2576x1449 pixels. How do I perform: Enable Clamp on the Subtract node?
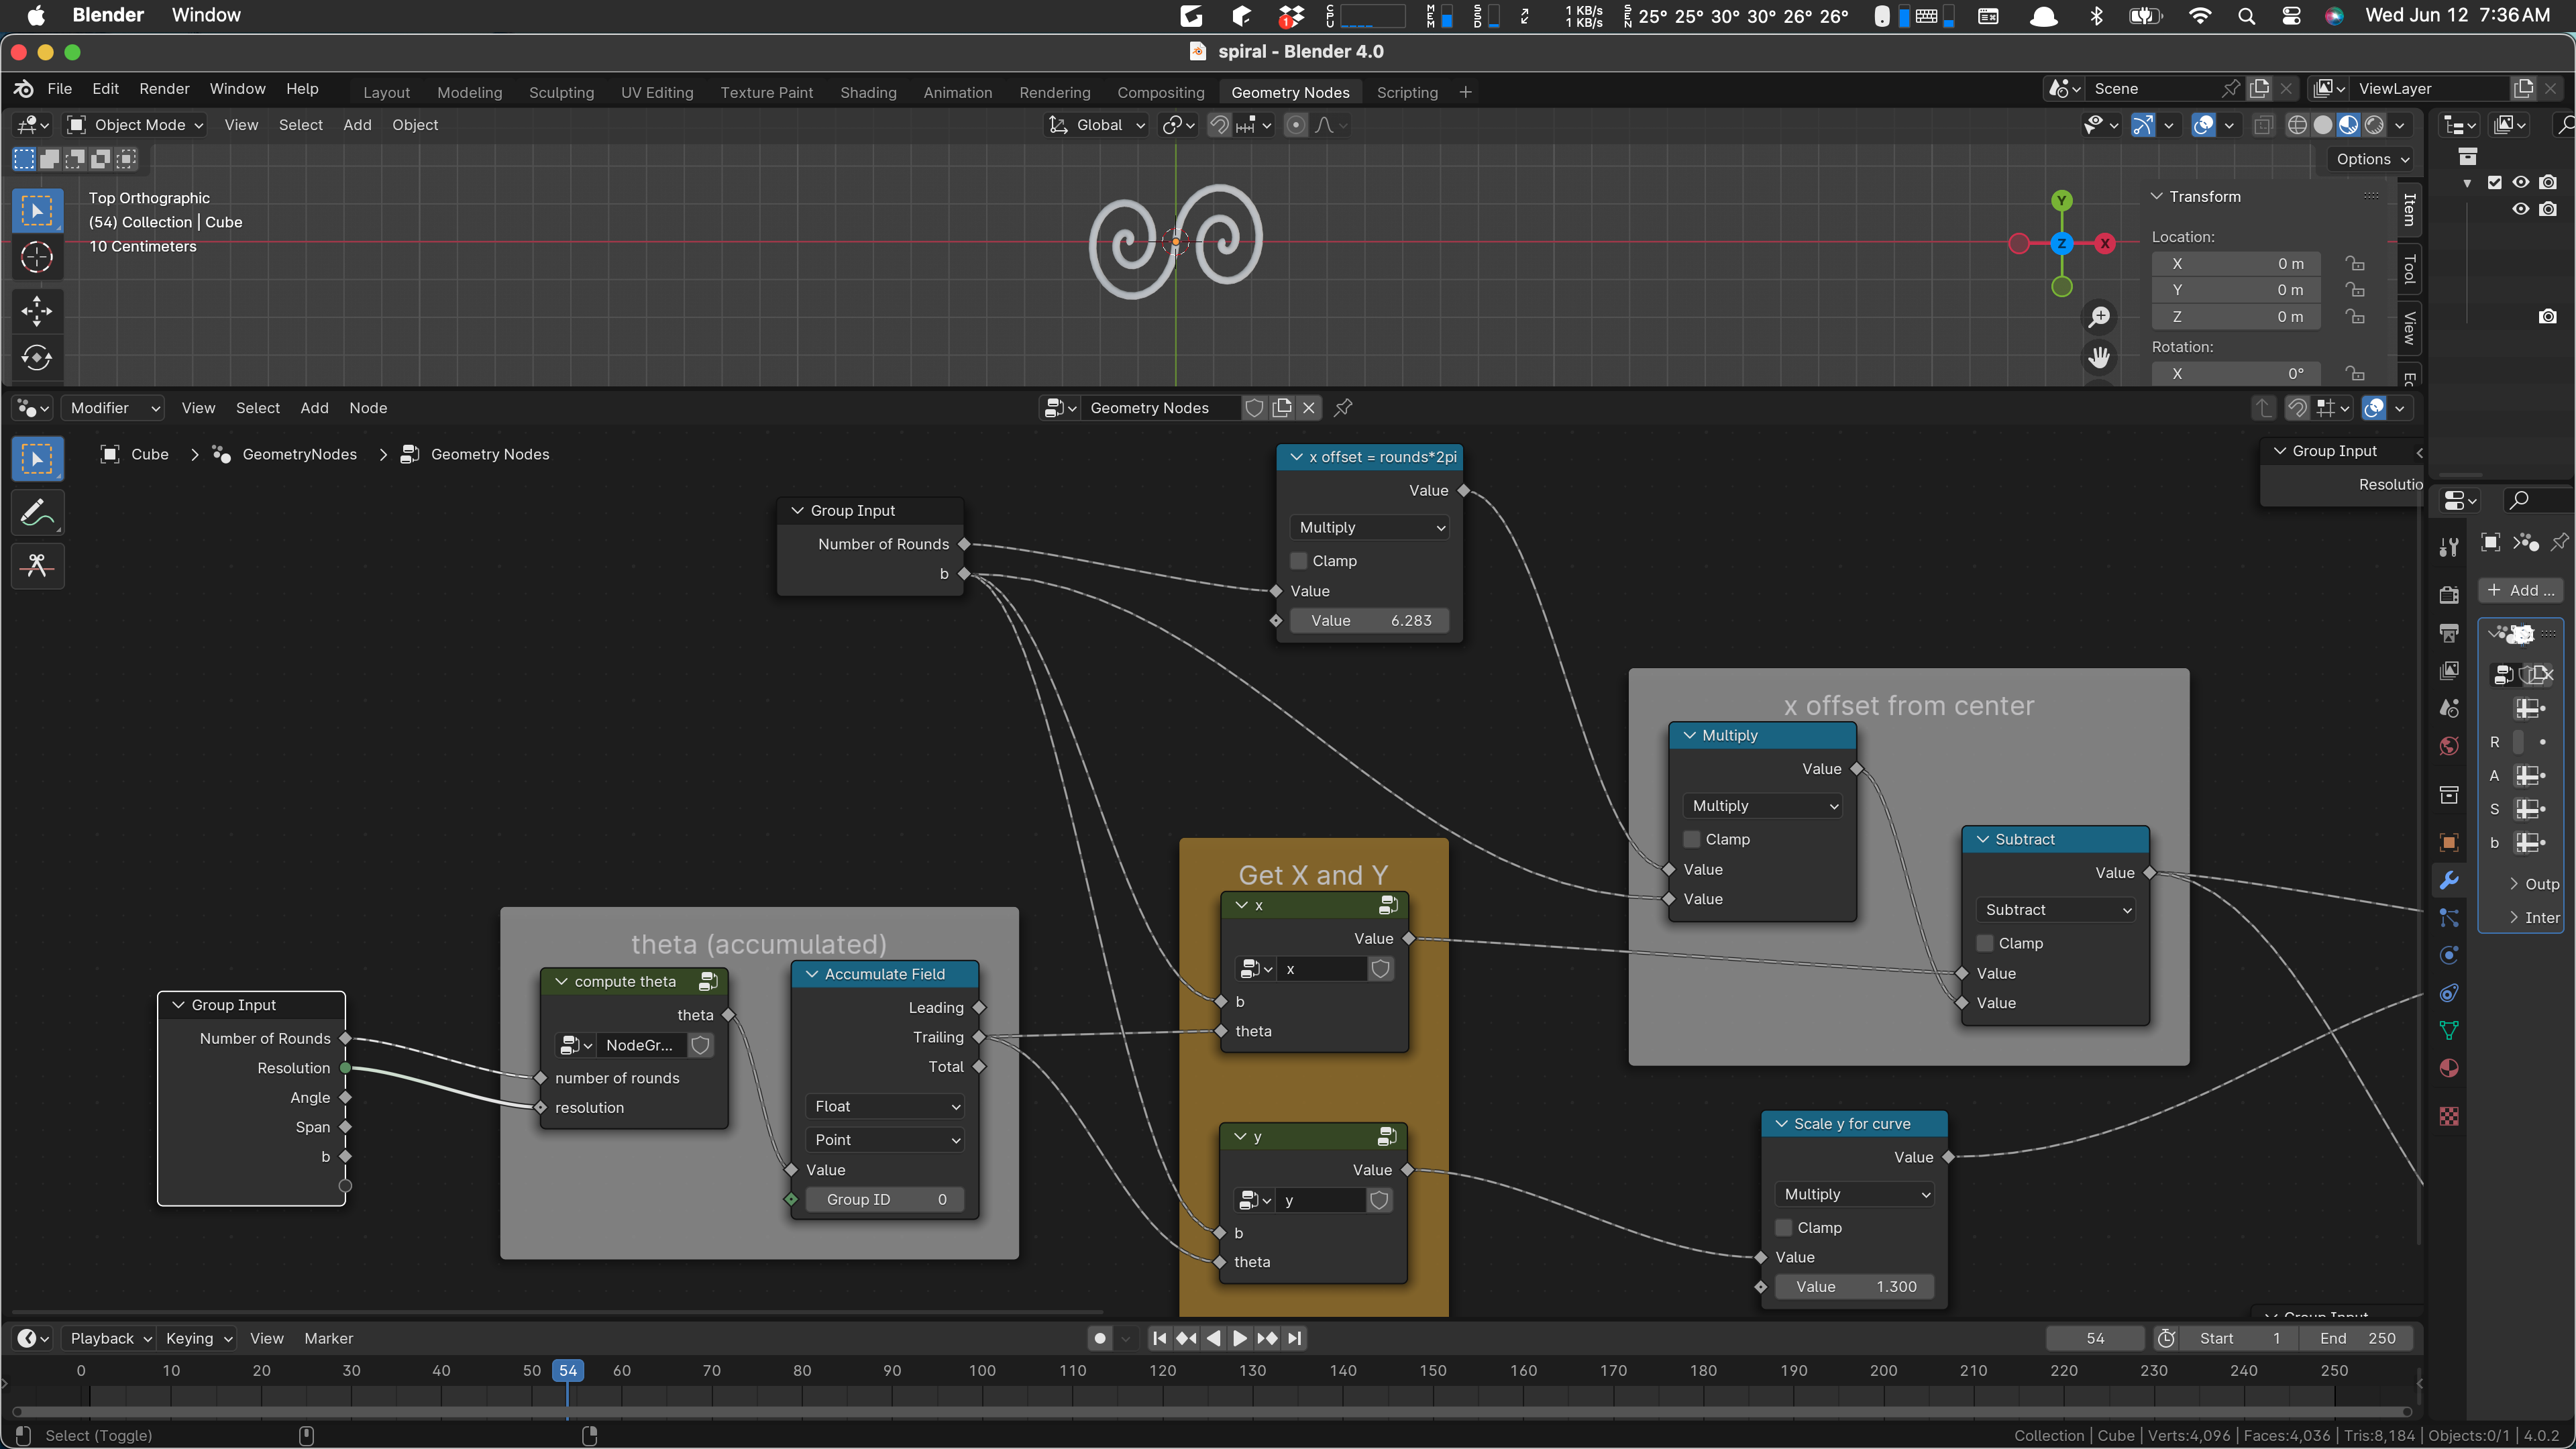1985,943
